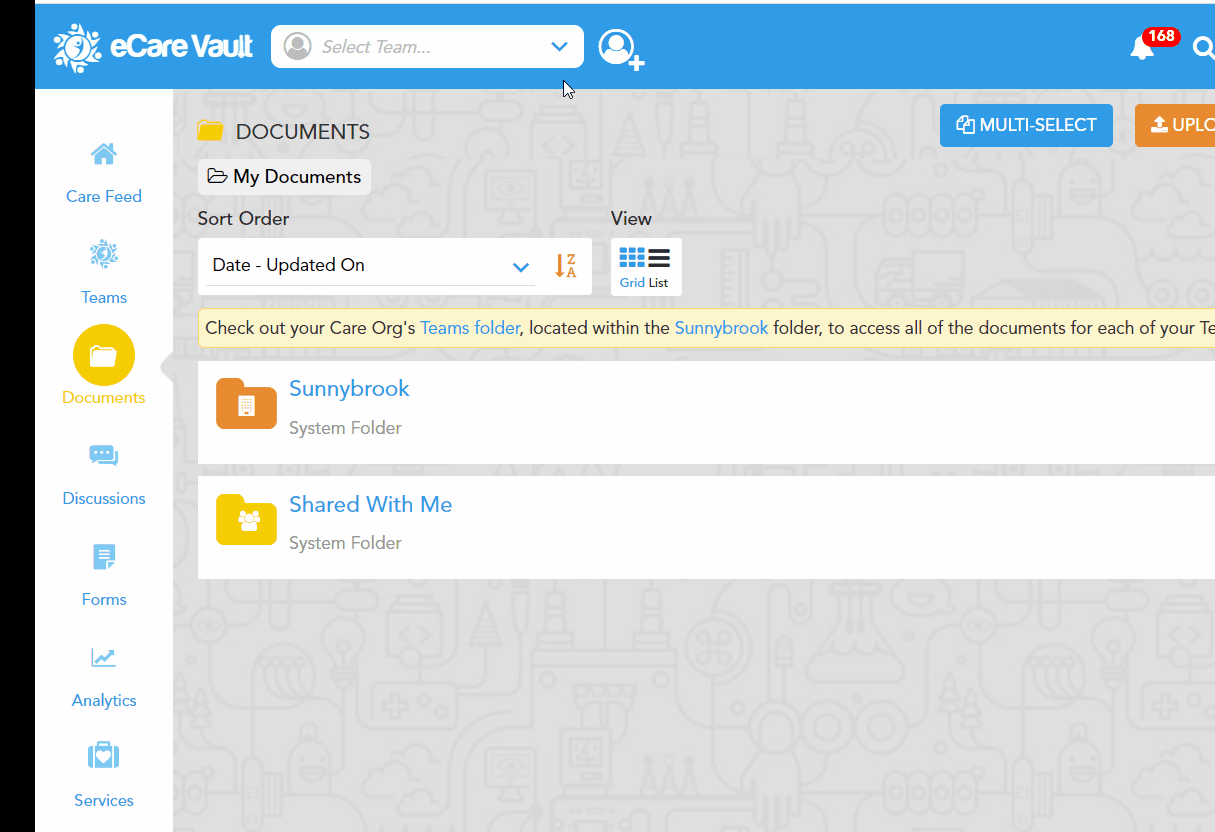Click the eCare Vault logo
Viewport: 1215px width, 832px height.
click(x=153, y=47)
